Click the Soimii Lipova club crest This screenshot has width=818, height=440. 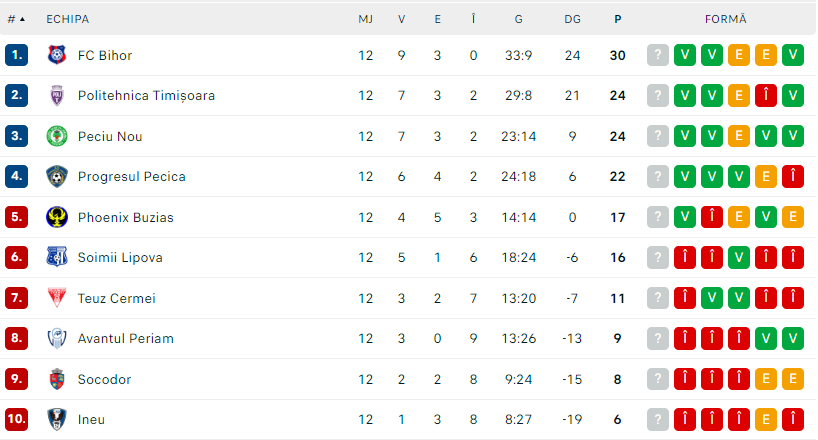click(56, 258)
